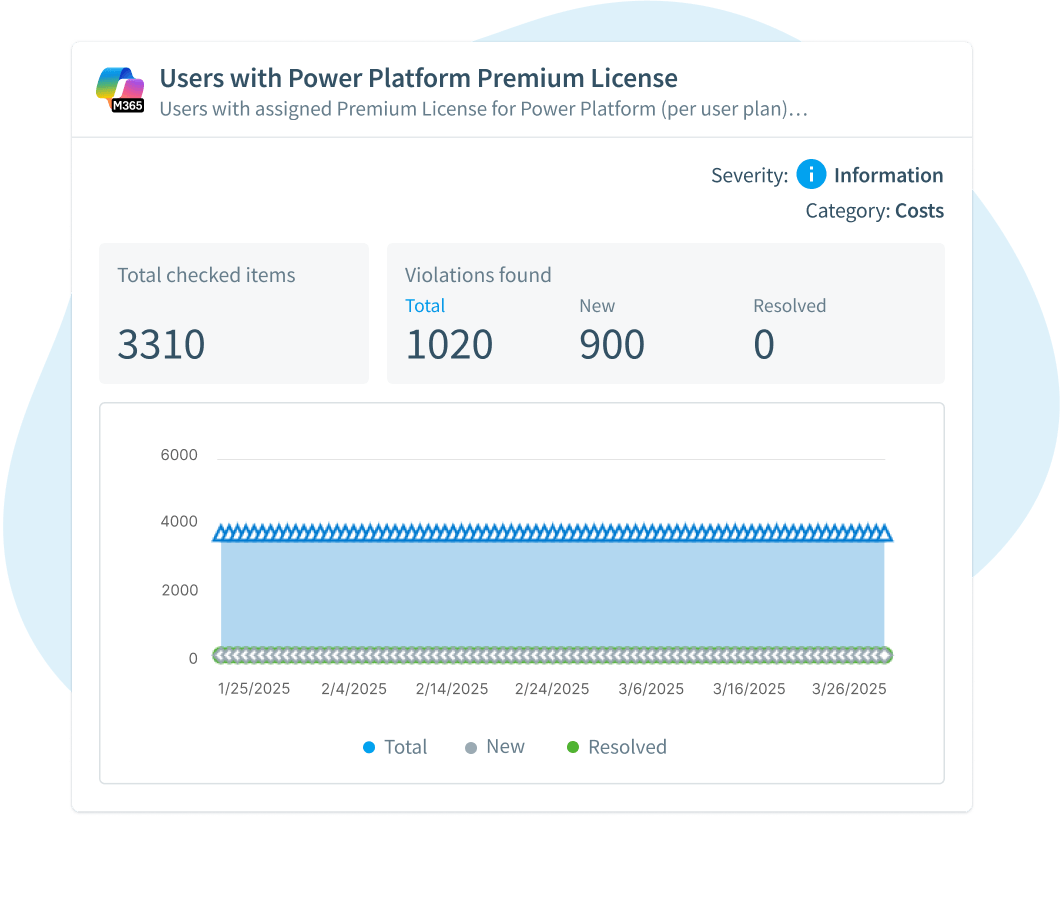Click the 1/25/2025 date on chart axis

(254, 689)
